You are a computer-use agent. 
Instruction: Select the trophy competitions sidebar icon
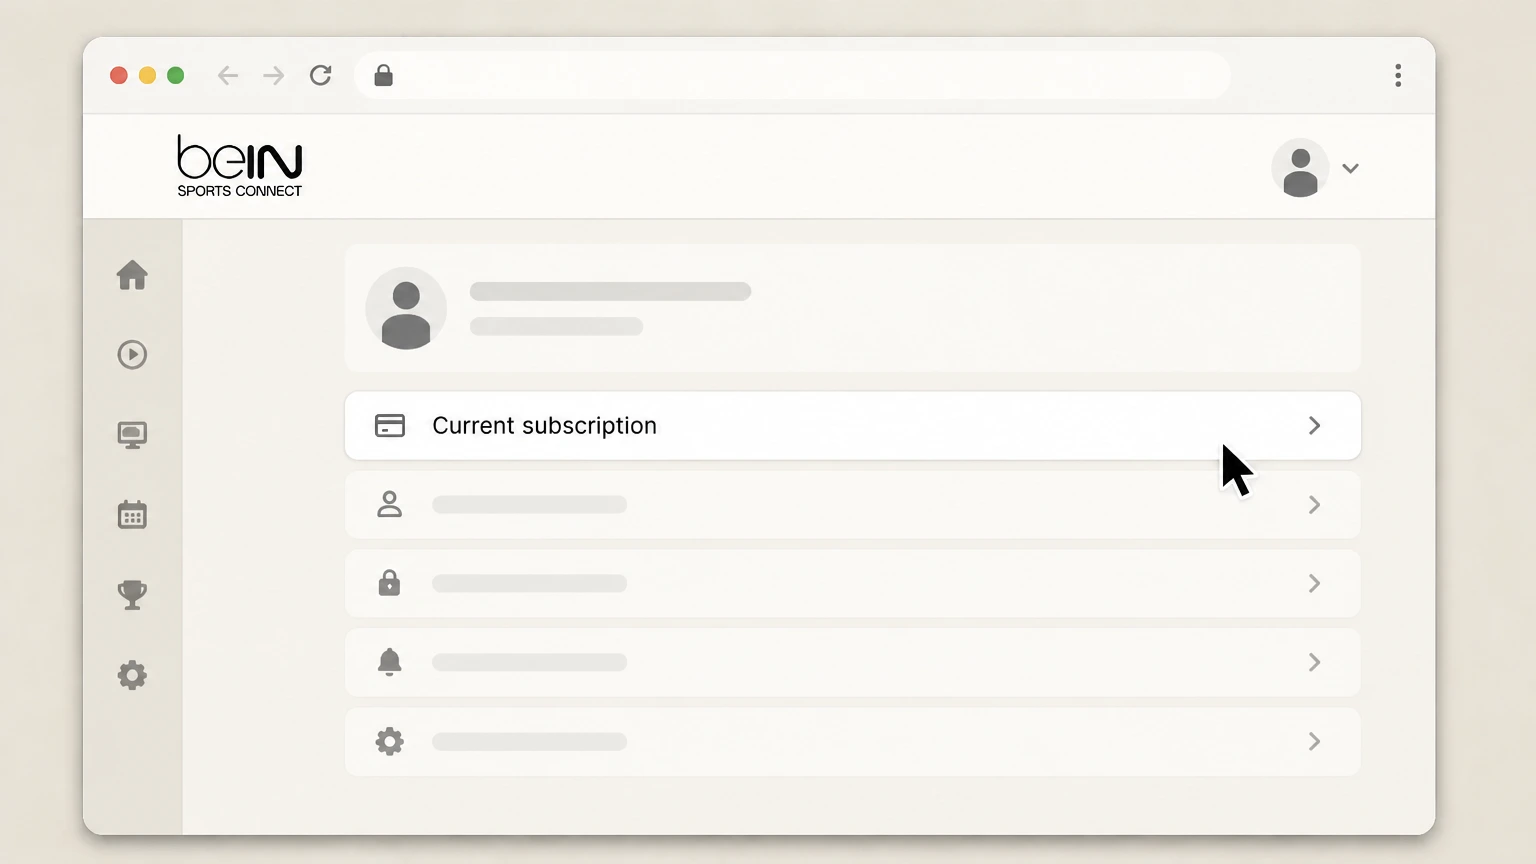[132, 595]
